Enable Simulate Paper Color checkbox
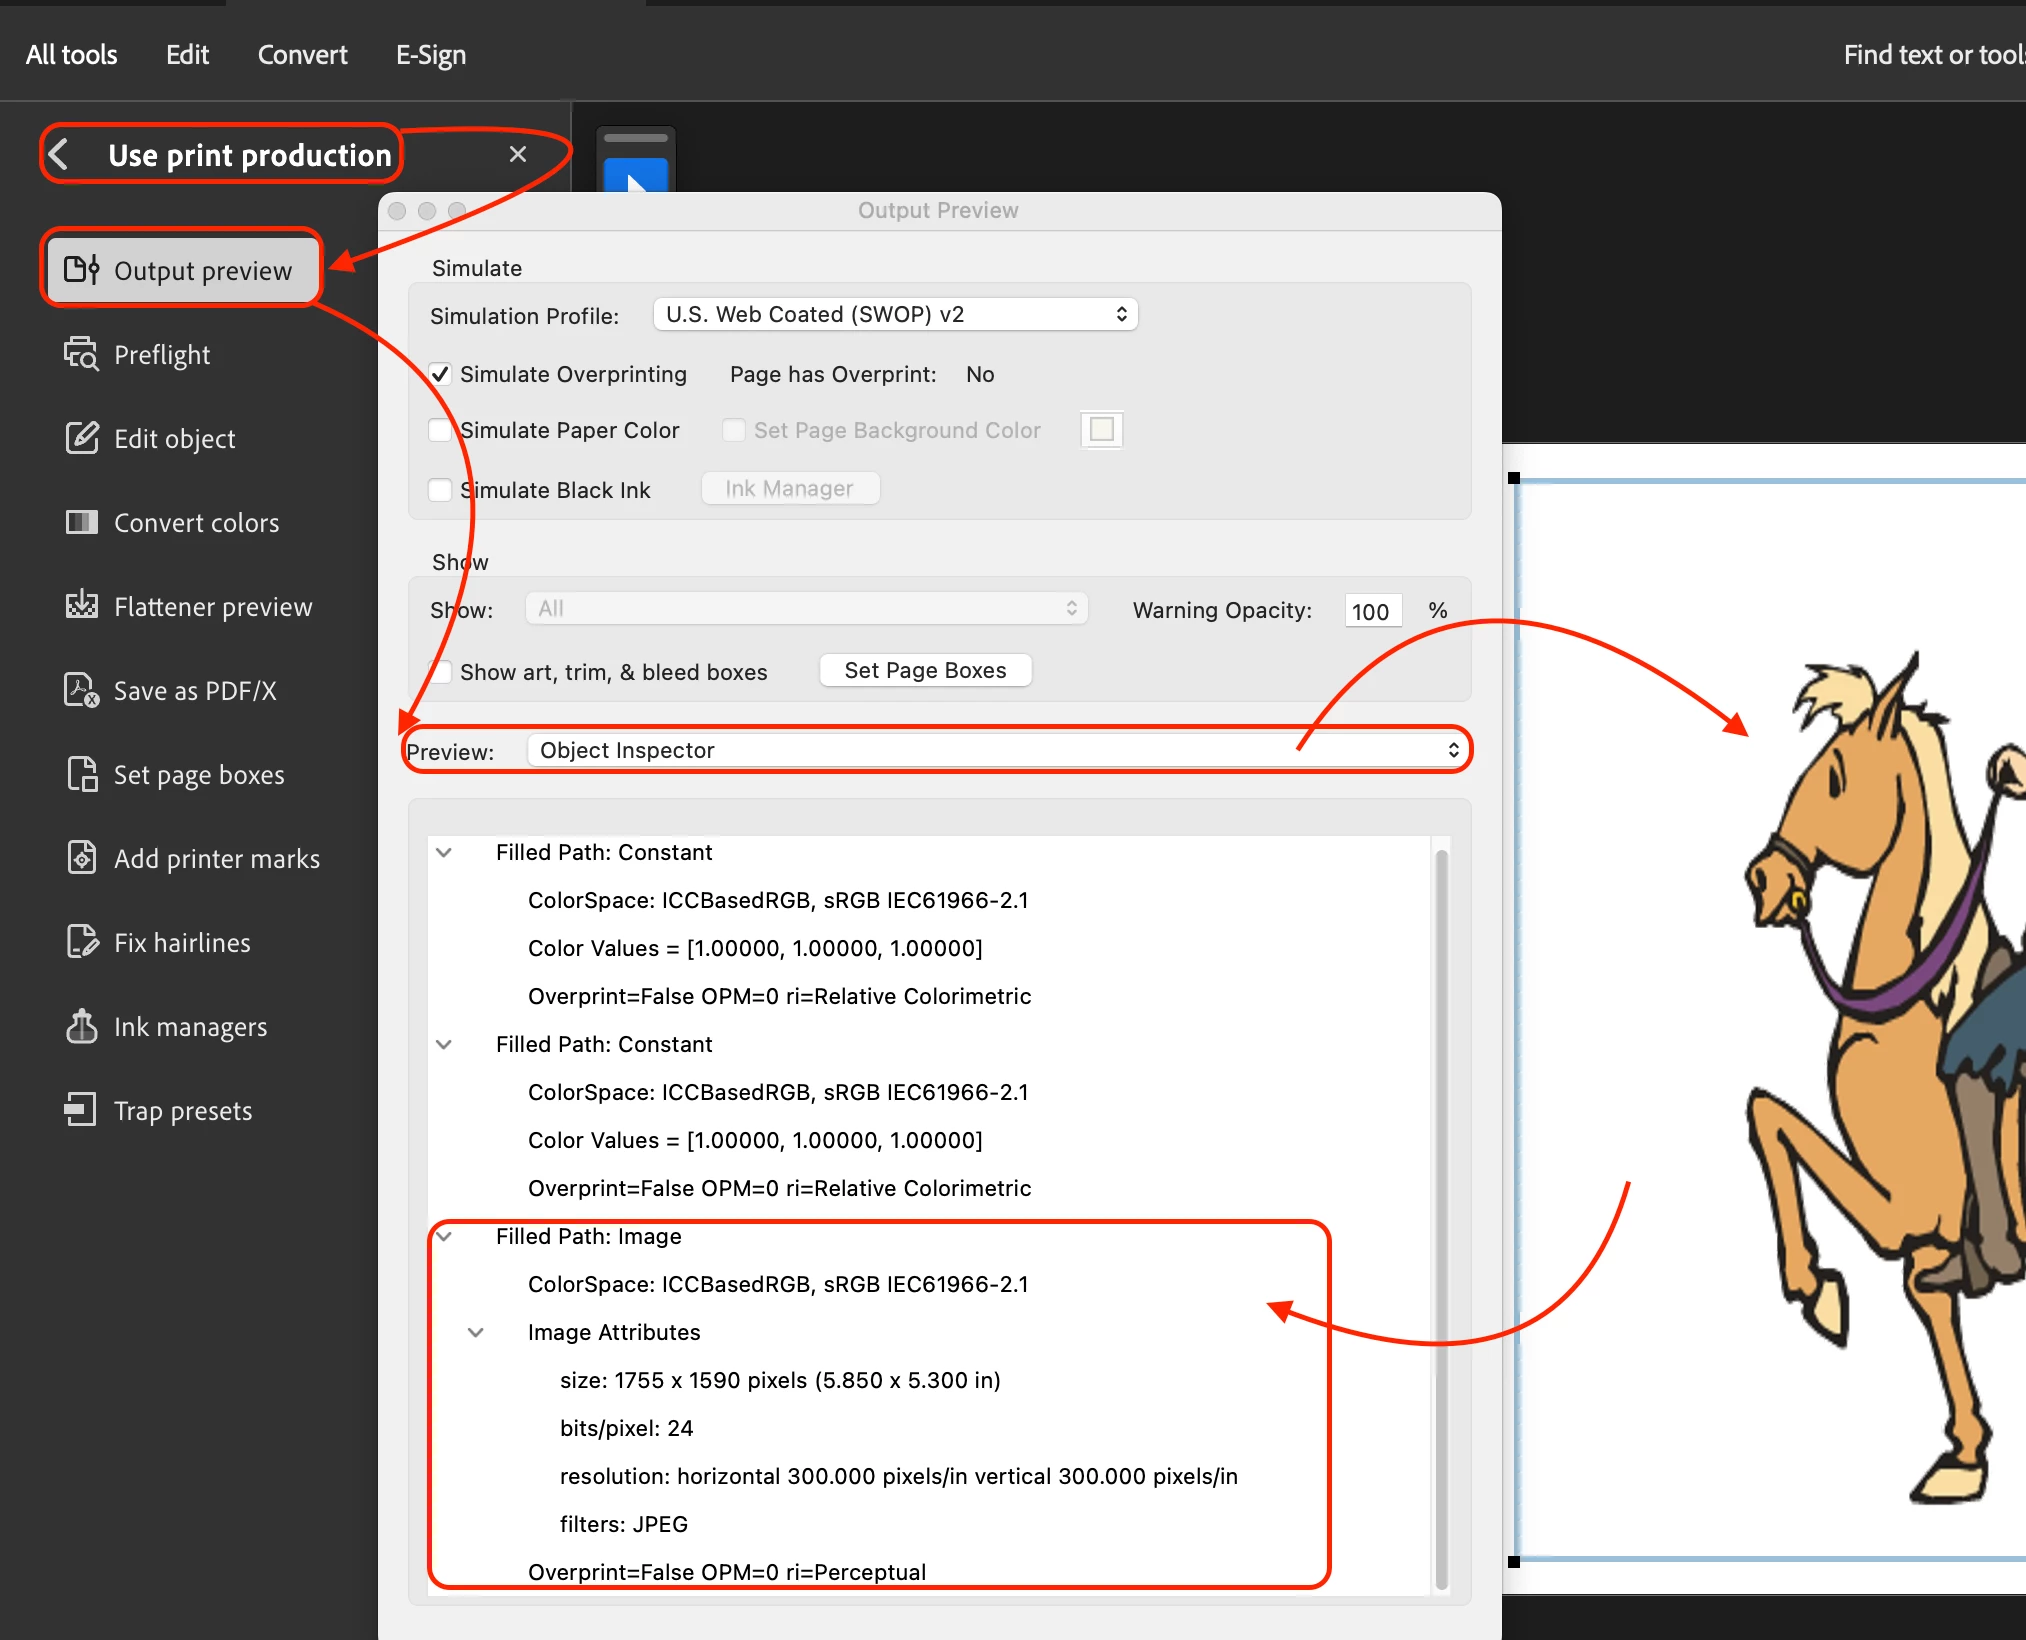This screenshot has width=2026, height=1640. tap(440, 430)
